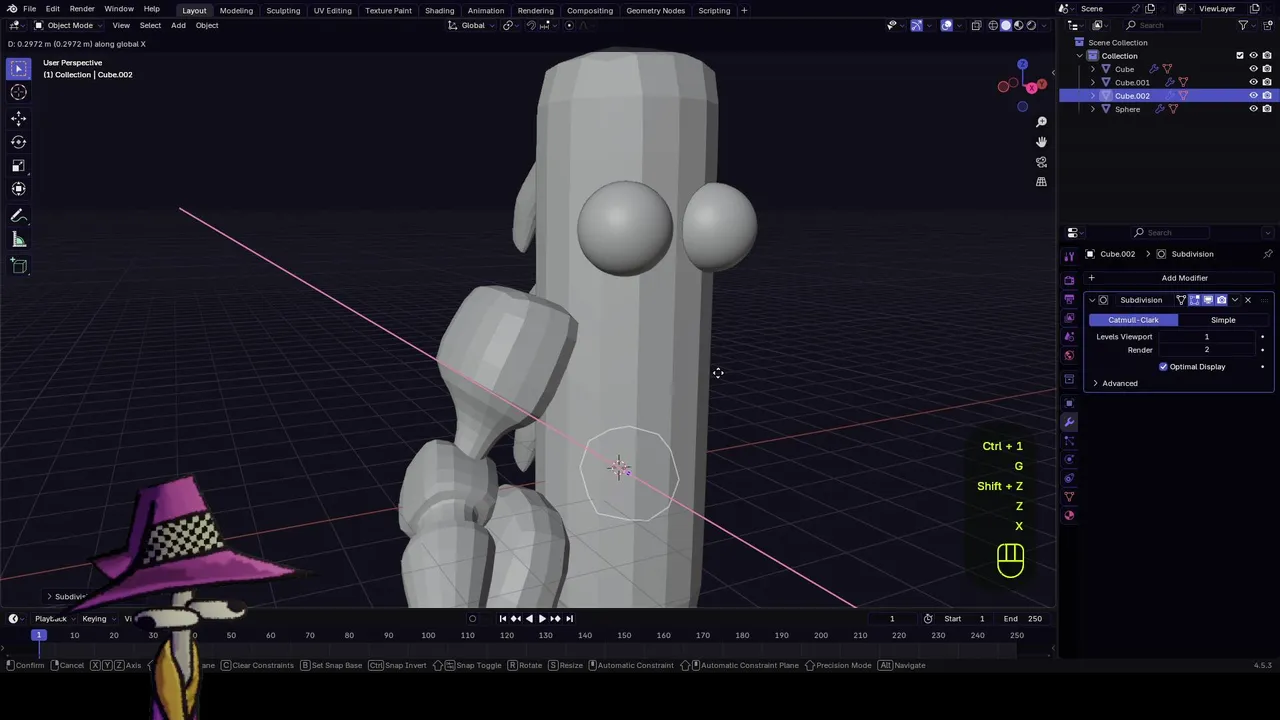The image size is (1280, 720).
Task: Collapse the Subdivision modifier panel
Action: tap(1092, 300)
